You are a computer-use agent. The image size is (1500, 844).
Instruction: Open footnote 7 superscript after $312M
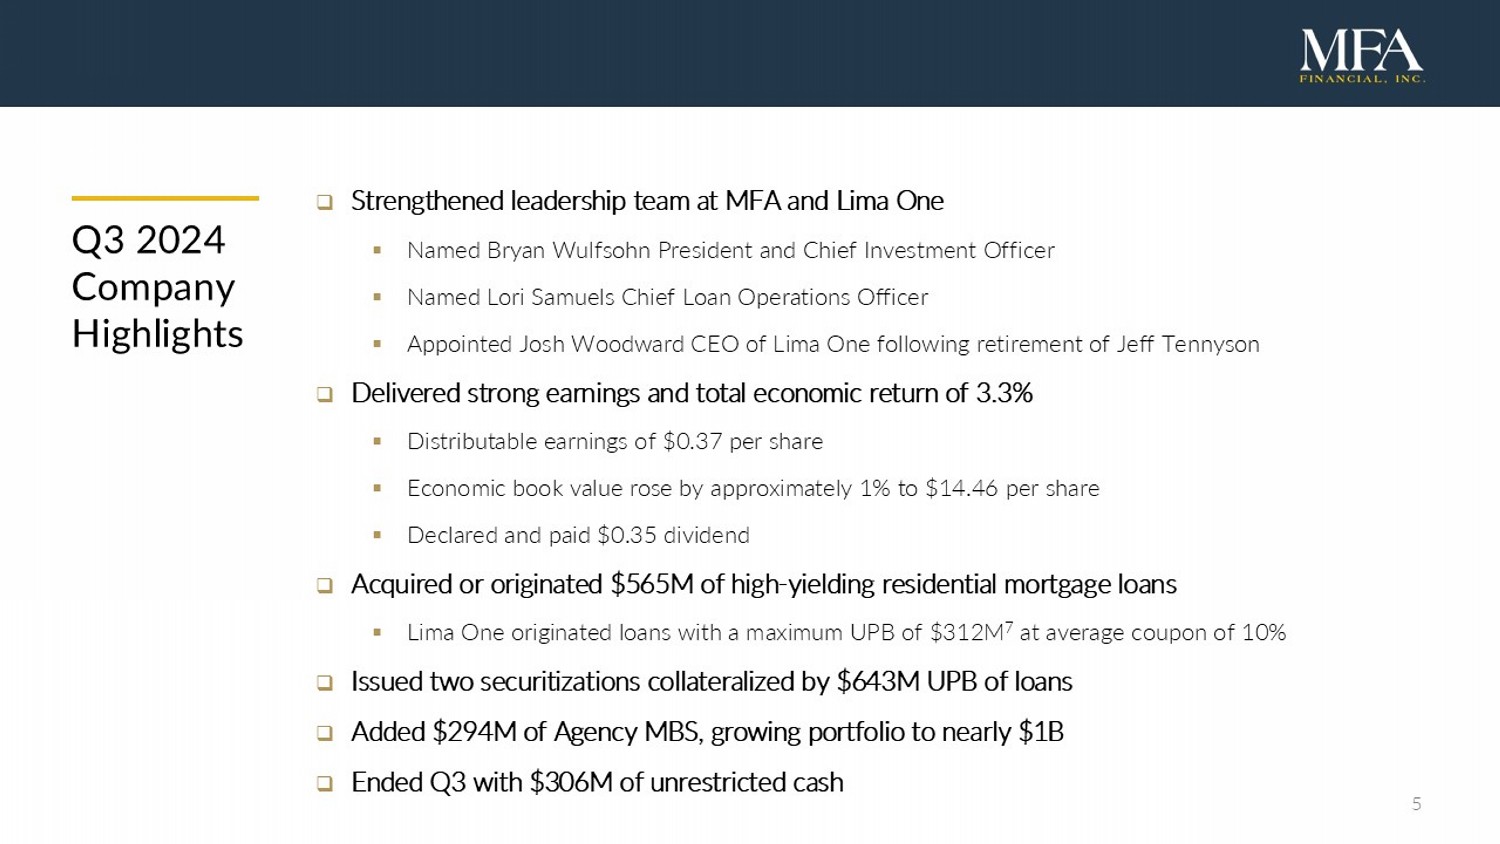[1009, 626]
